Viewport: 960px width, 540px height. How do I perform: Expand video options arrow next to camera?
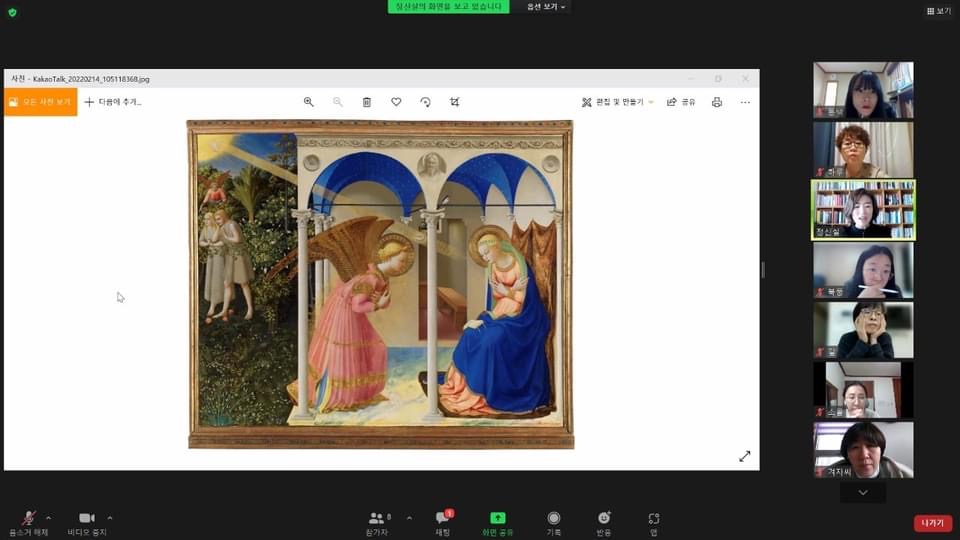[110, 518]
